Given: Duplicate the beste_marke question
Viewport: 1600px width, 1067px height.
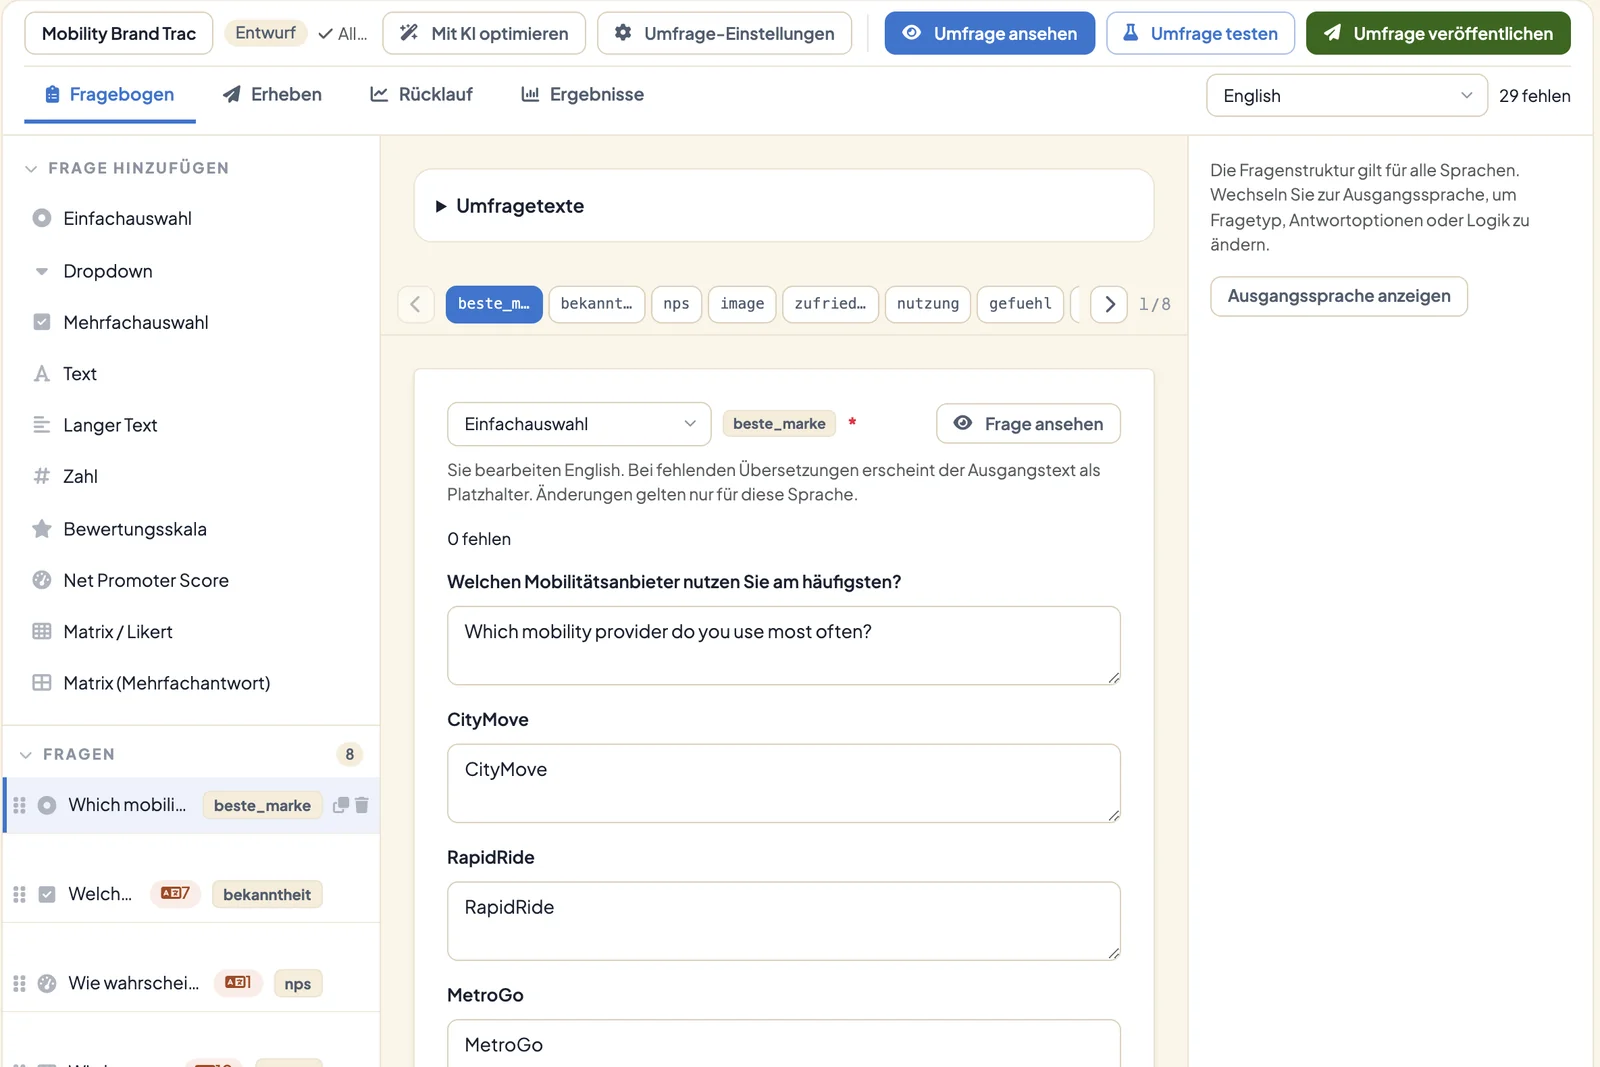Looking at the screenshot, I should click(341, 805).
